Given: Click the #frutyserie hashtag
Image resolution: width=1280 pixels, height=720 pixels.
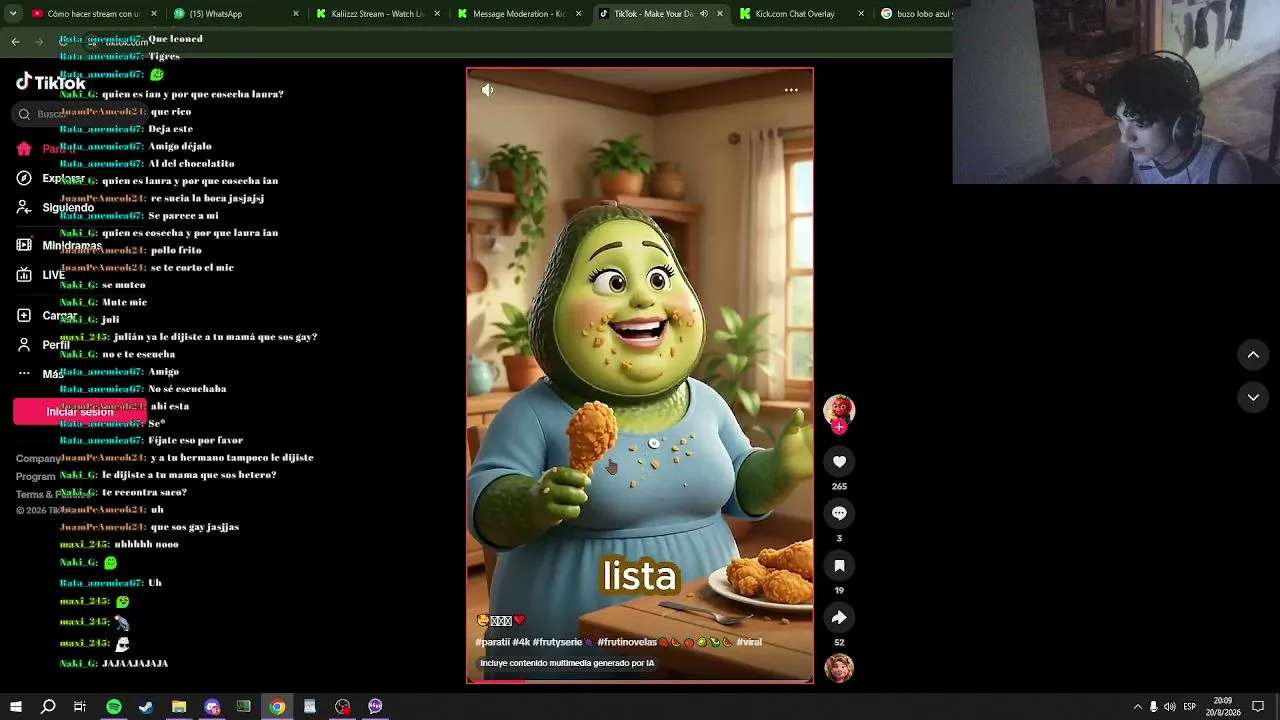Looking at the screenshot, I should coord(557,642).
